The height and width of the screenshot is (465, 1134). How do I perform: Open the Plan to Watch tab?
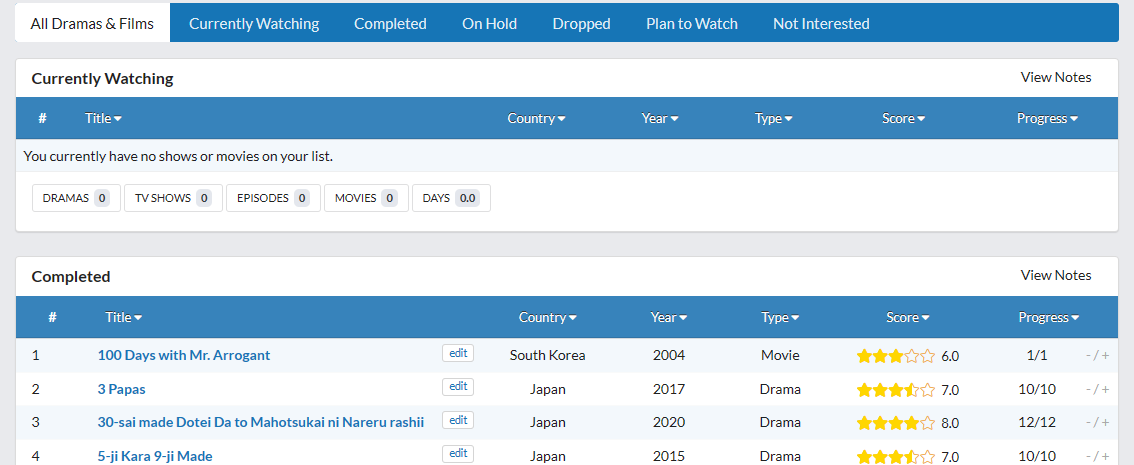[691, 23]
